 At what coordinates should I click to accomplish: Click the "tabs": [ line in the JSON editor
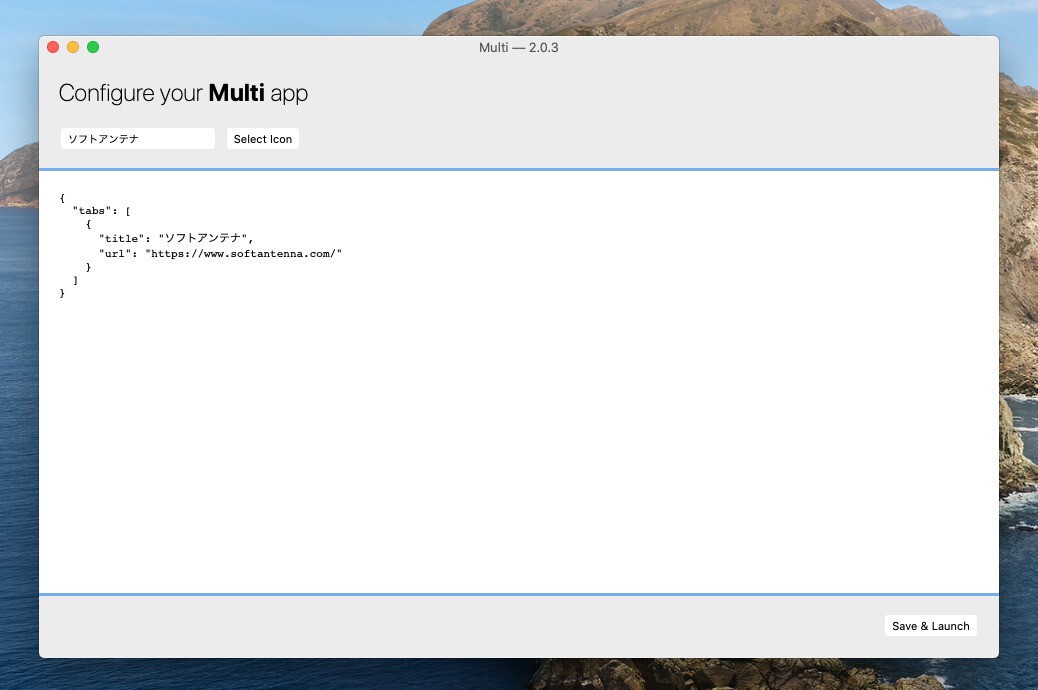[x=102, y=211]
